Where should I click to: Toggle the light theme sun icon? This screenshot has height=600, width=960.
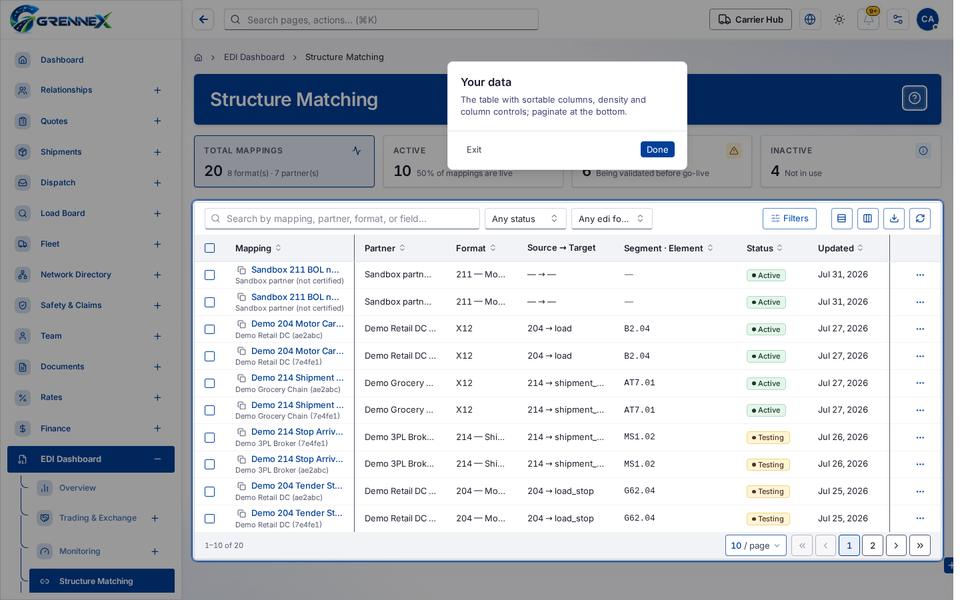pyautogui.click(x=839, y=20)
